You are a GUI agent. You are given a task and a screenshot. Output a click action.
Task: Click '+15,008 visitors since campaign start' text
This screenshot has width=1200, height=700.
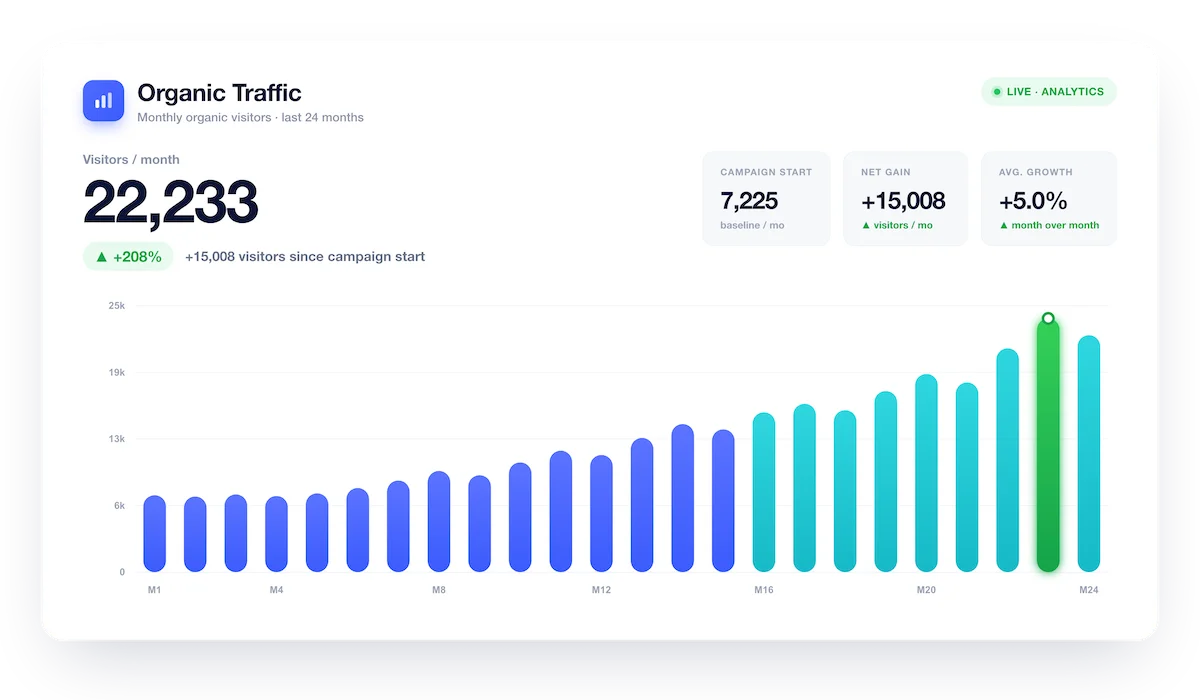[x=305, y=257]
